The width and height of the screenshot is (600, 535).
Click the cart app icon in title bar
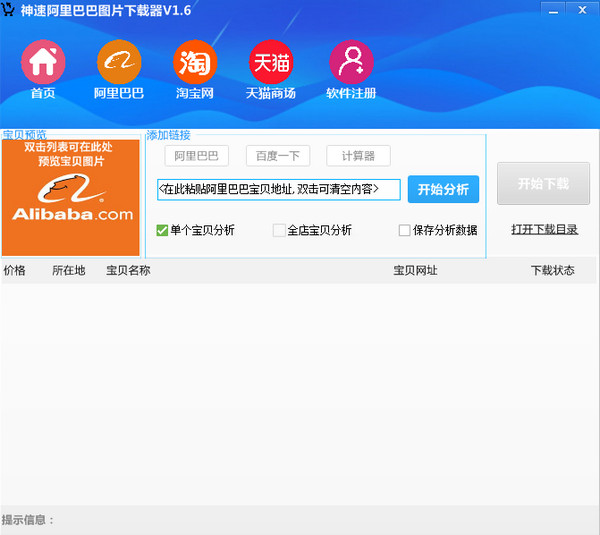[x=10, y=10]
